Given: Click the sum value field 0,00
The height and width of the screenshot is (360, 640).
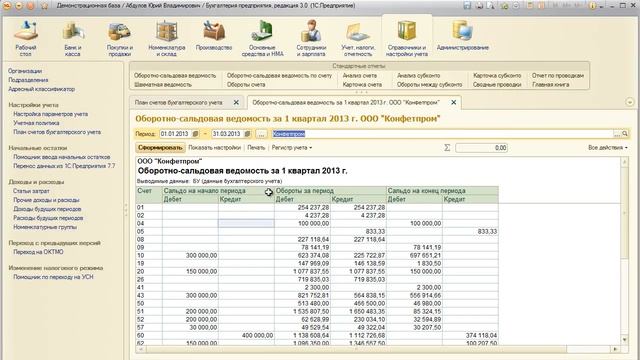Looking at the screenshot, I should (x=482, y=148).
